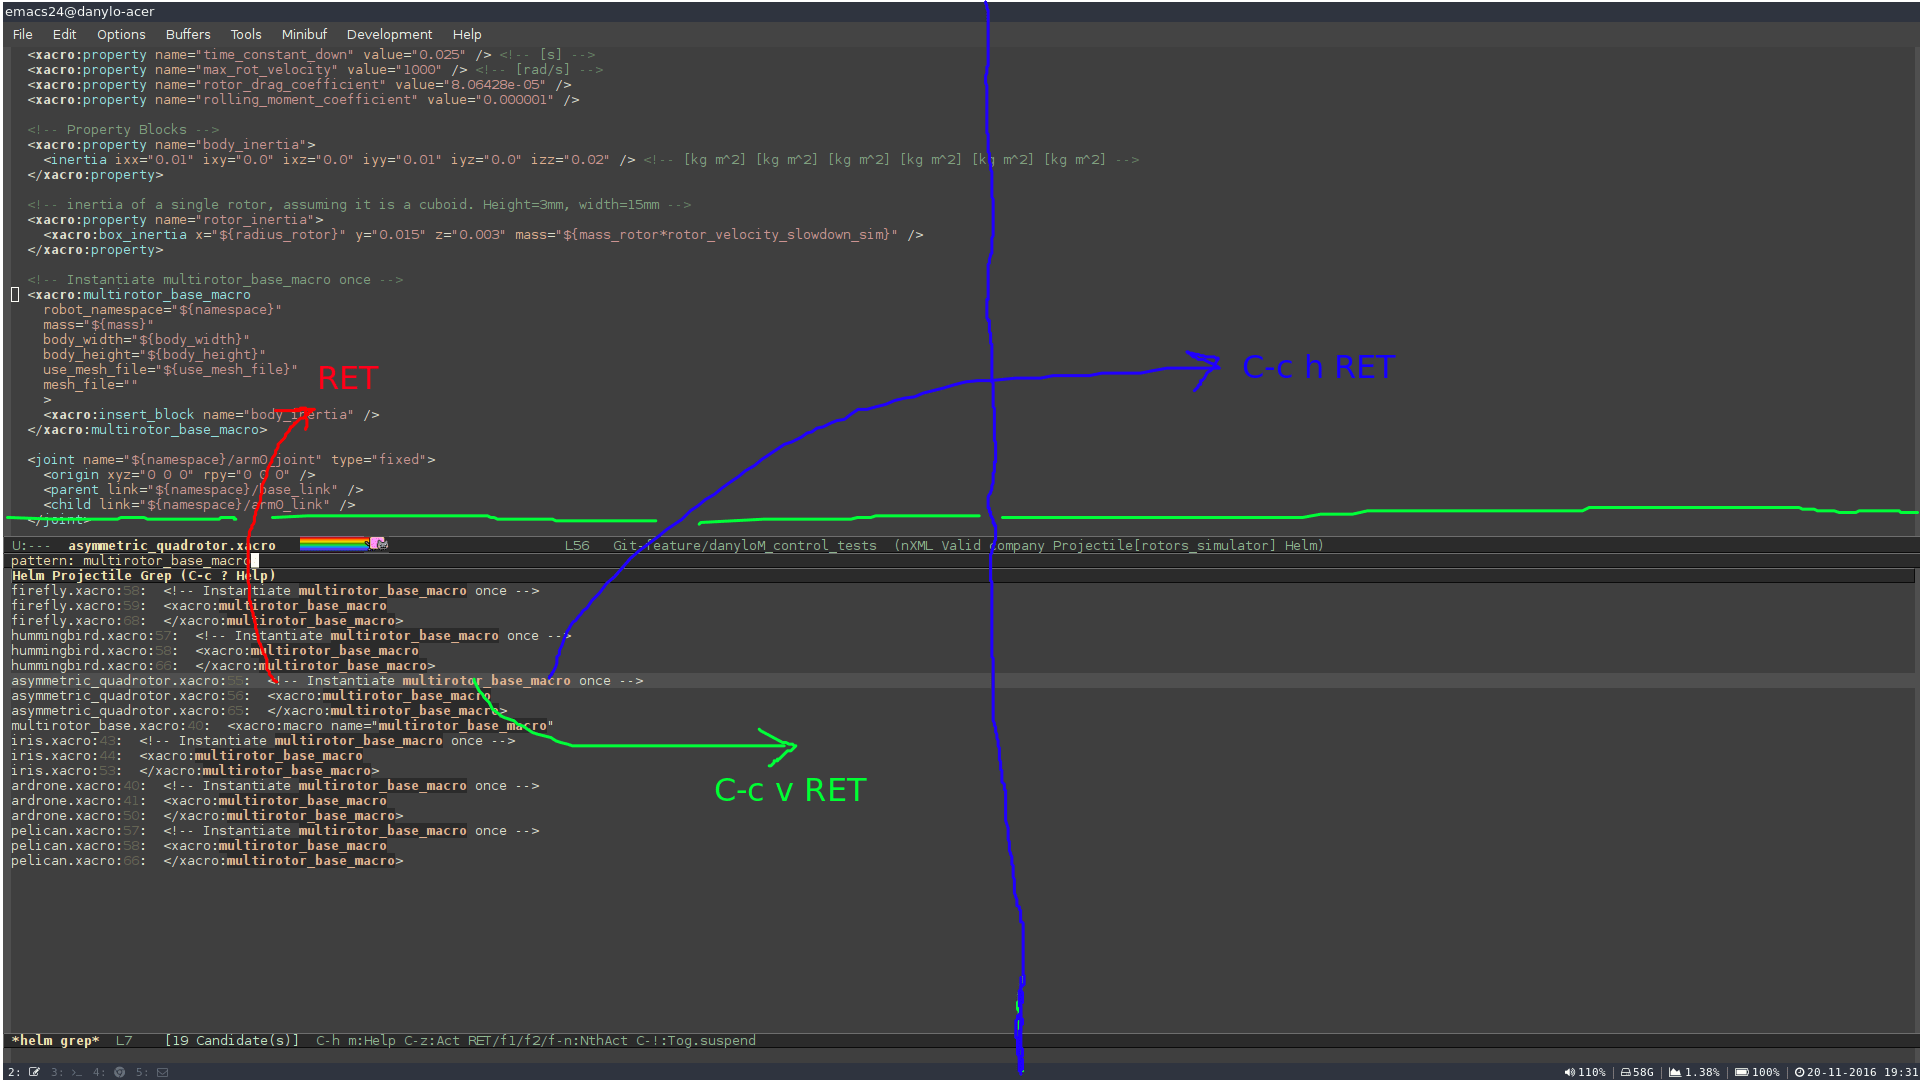Open the Development menu
Viewport: 1920px width, 1080px height.
click(389, 33)
